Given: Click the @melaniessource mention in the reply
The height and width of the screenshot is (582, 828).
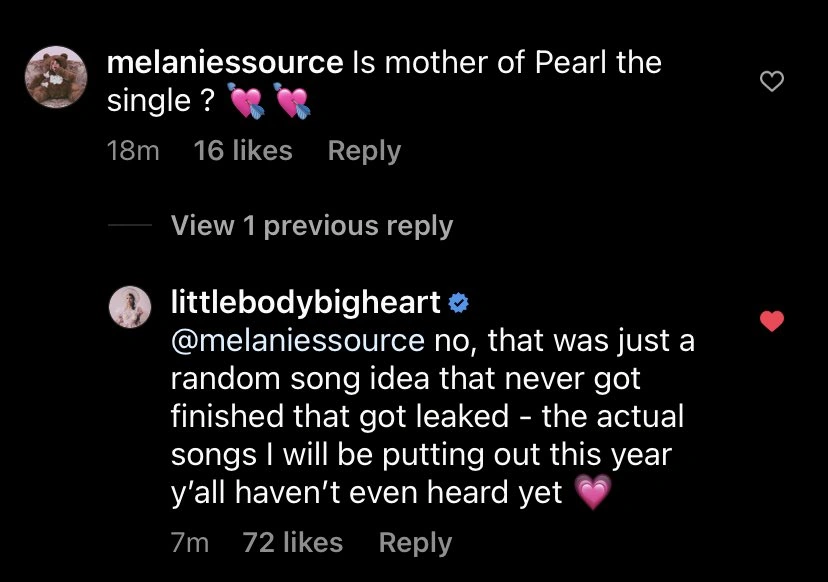Looking at the screenshot, I should [x=297, y=341].
